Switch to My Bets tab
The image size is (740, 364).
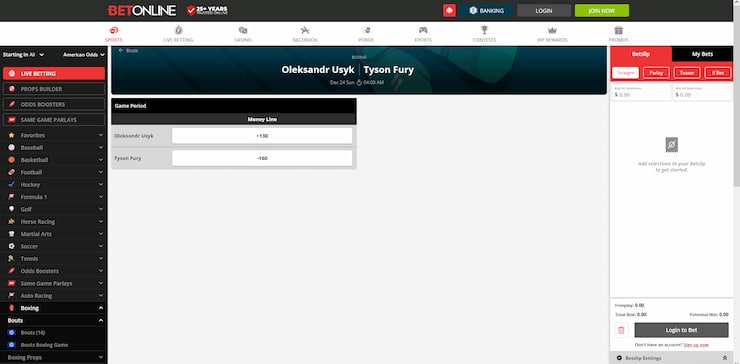click(x=702, y=54)
